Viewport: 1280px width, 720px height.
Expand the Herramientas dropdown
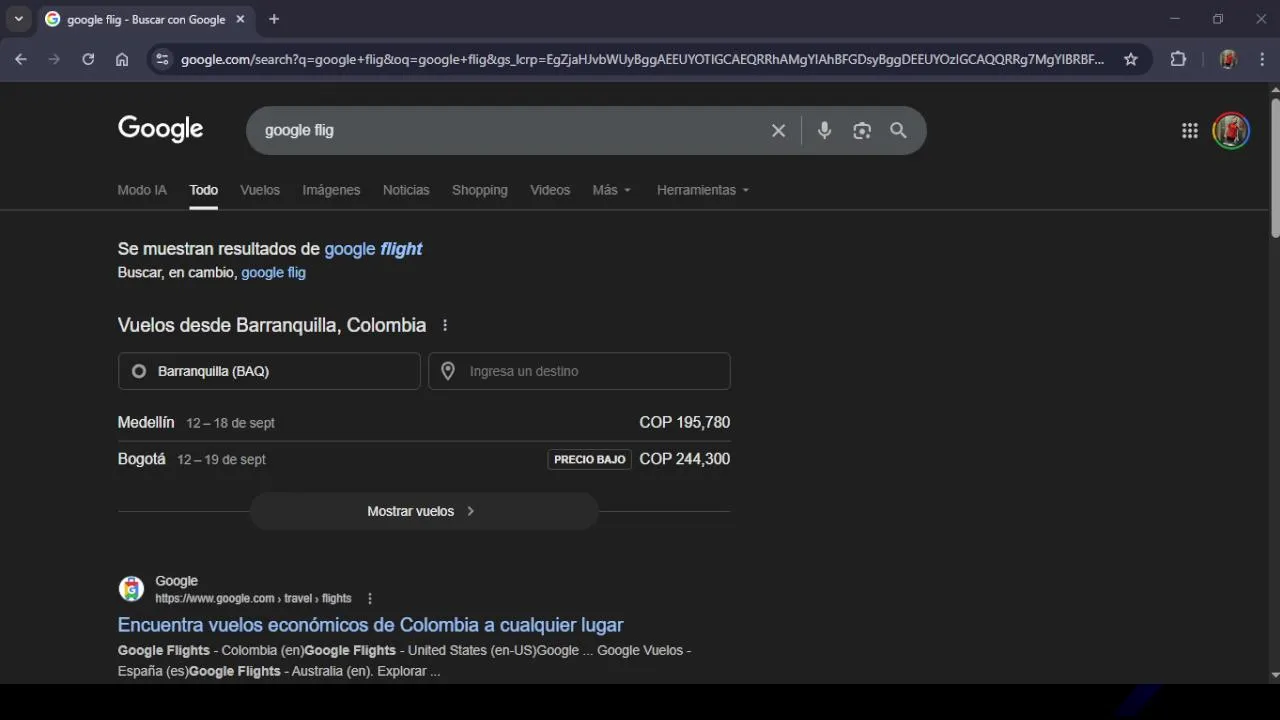703,190
